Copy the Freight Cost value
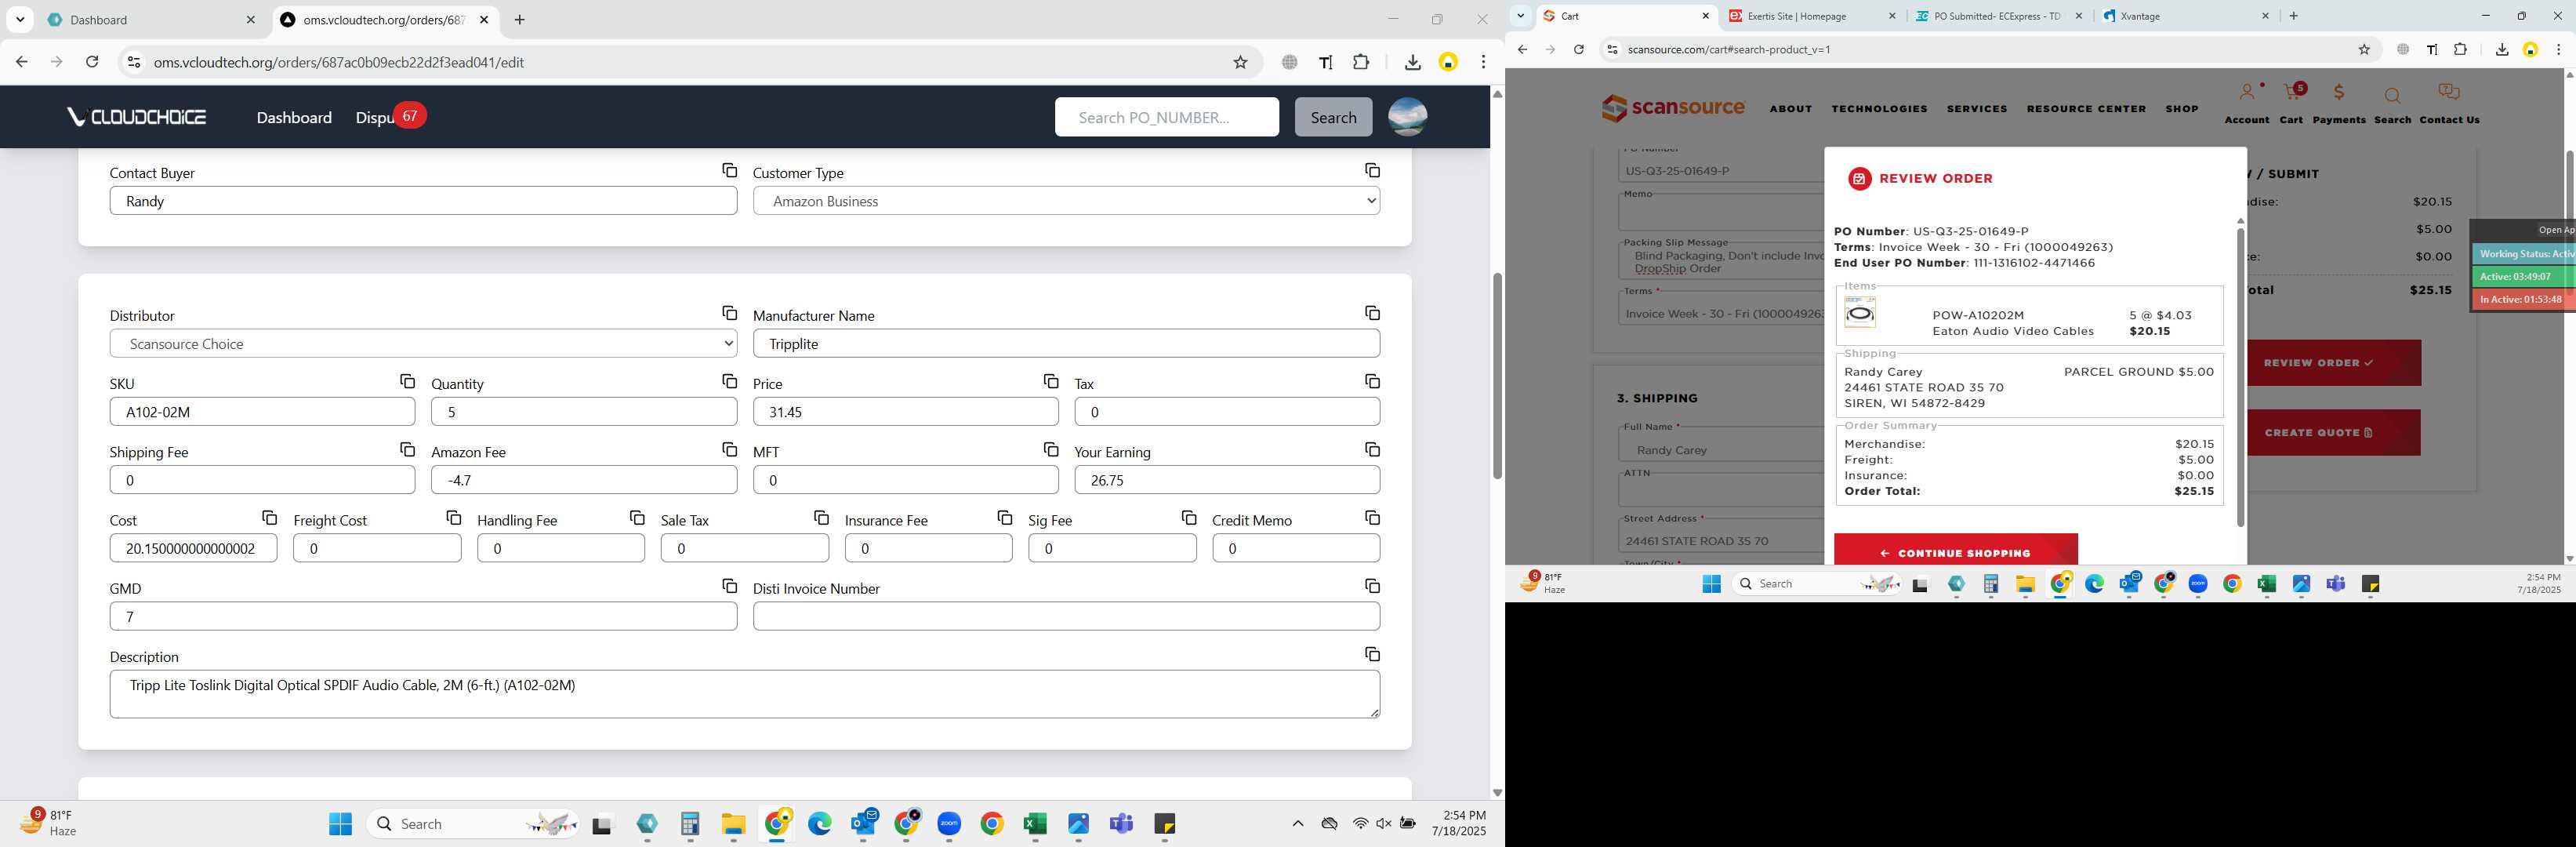The image size is (2576, 847). click(x=453, y=518)
